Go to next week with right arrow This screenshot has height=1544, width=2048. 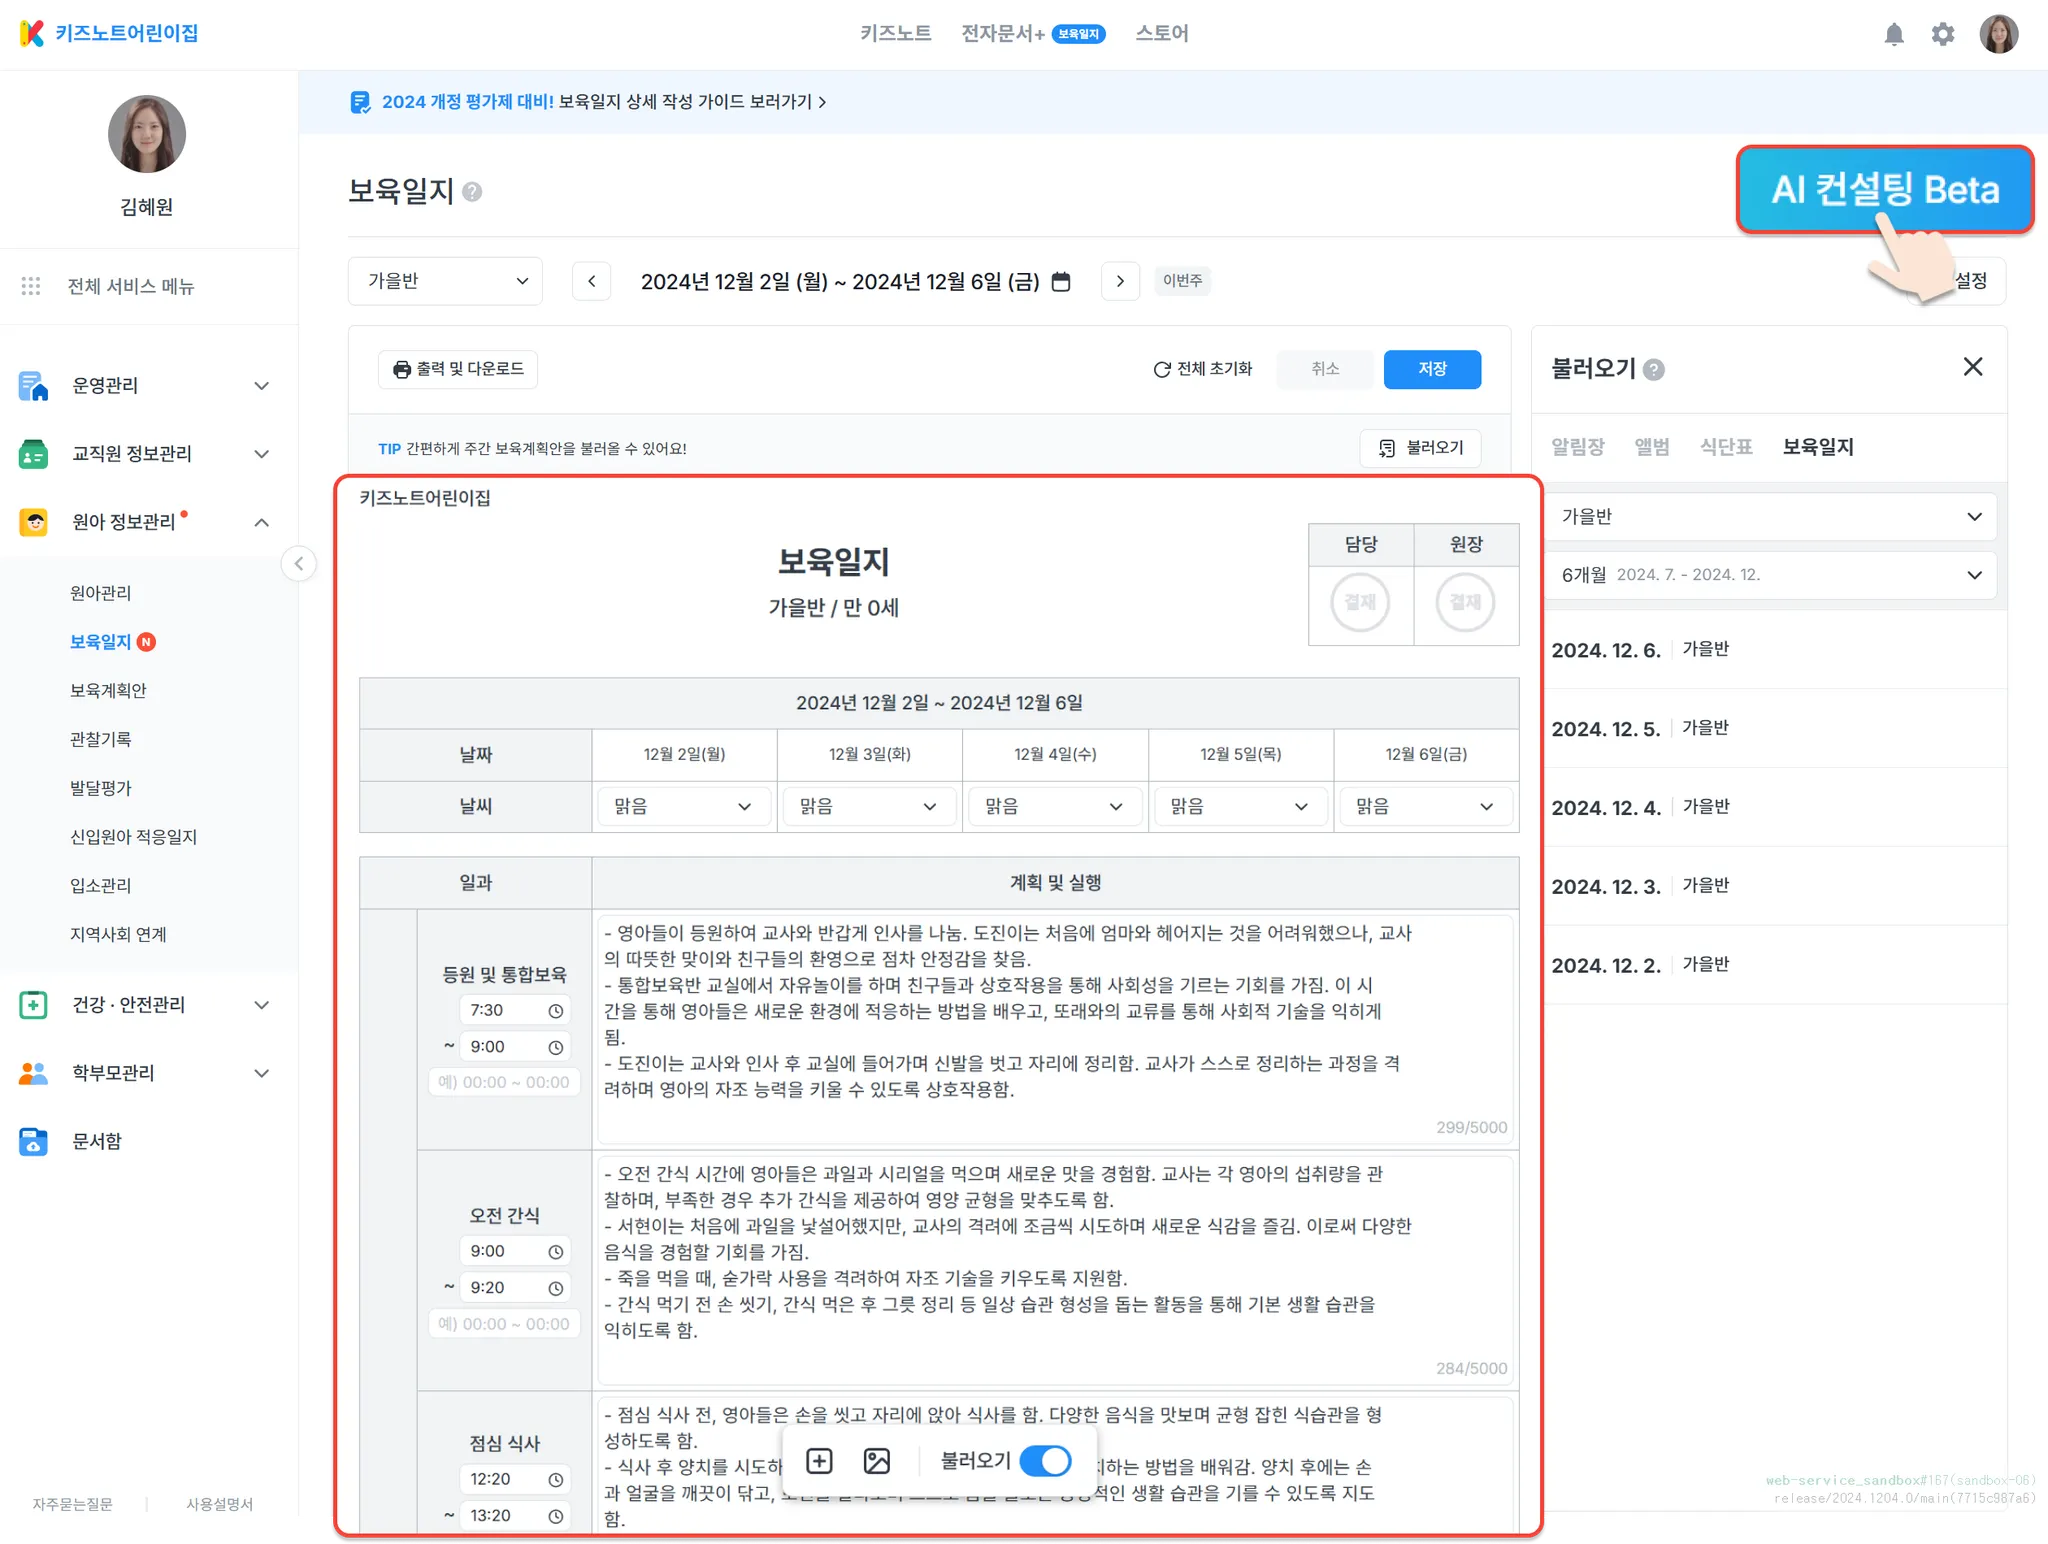click(x=1120, y=282)
